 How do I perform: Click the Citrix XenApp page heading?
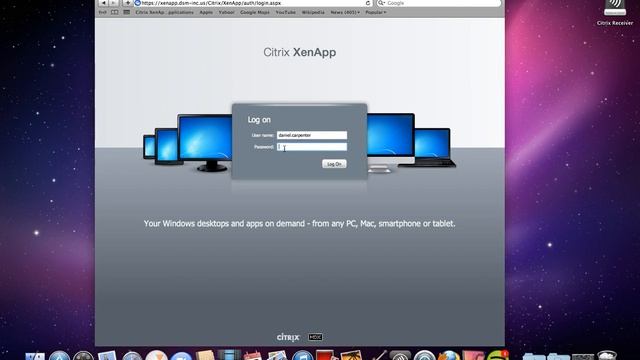[x=300, y=52]
